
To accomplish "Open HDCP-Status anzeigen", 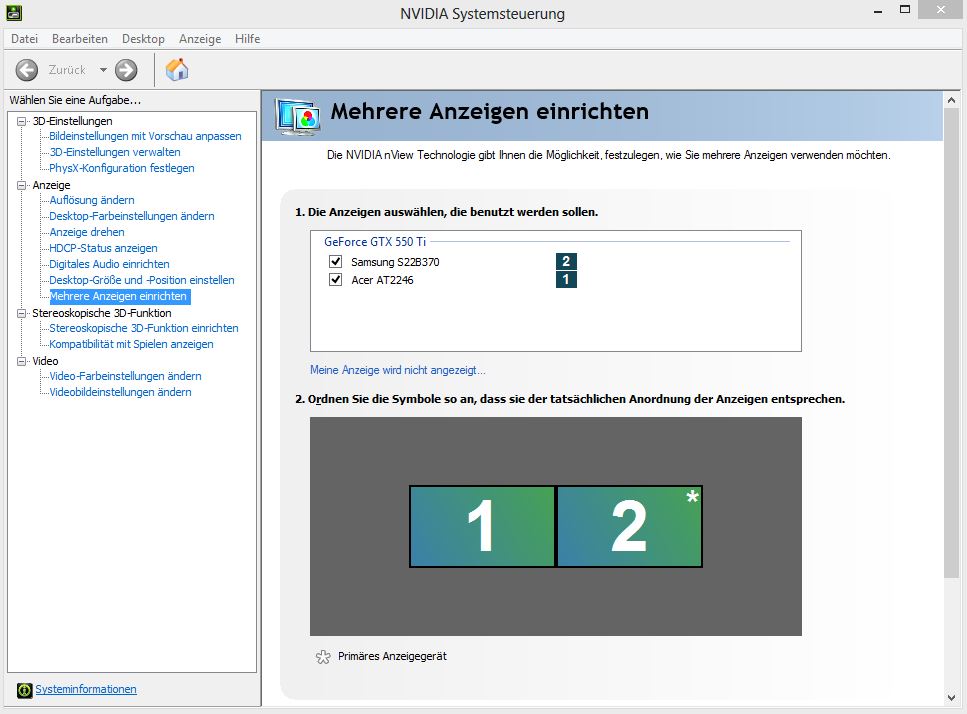I will pos(103,248).
